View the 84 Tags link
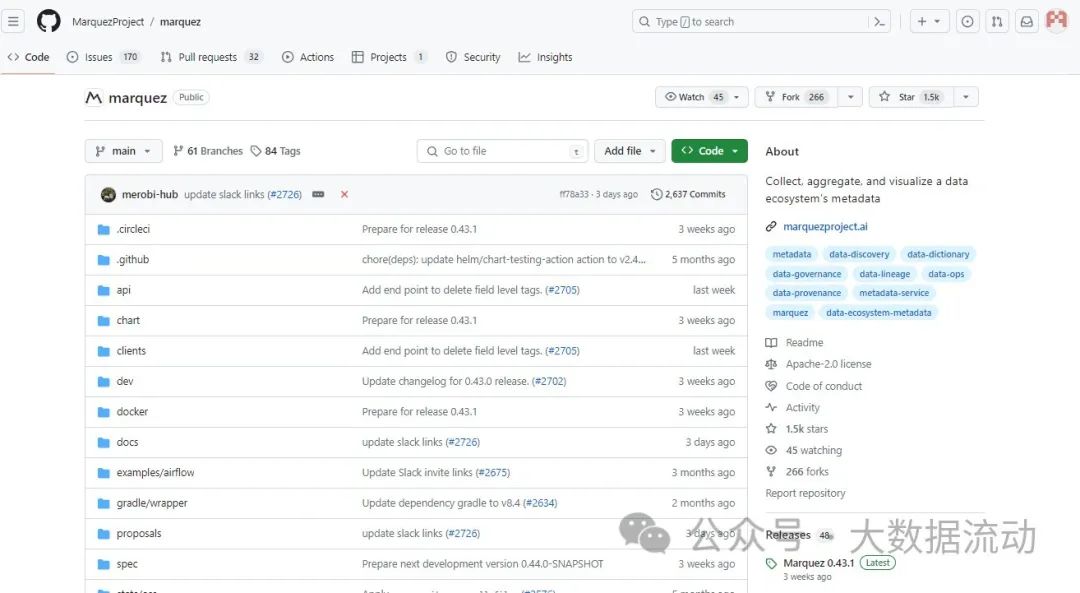This screenshot has height=593, width=1080. click(276, 151)
